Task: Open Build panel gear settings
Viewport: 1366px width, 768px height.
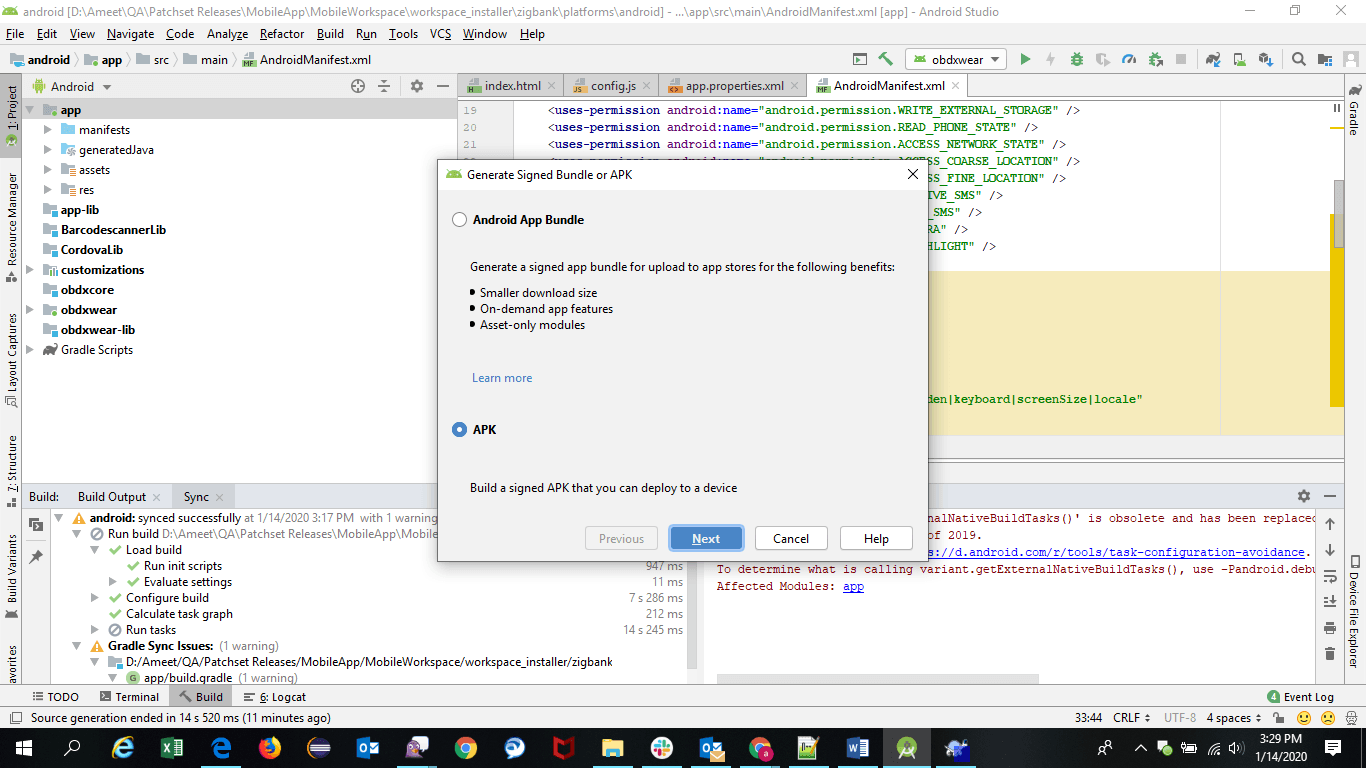Action: 1304,496
